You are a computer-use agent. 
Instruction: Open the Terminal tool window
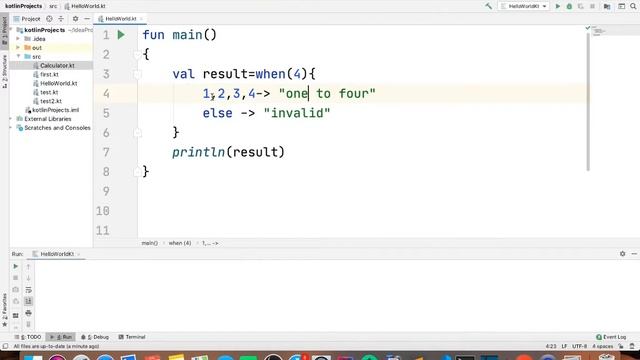tap(132, 337)
